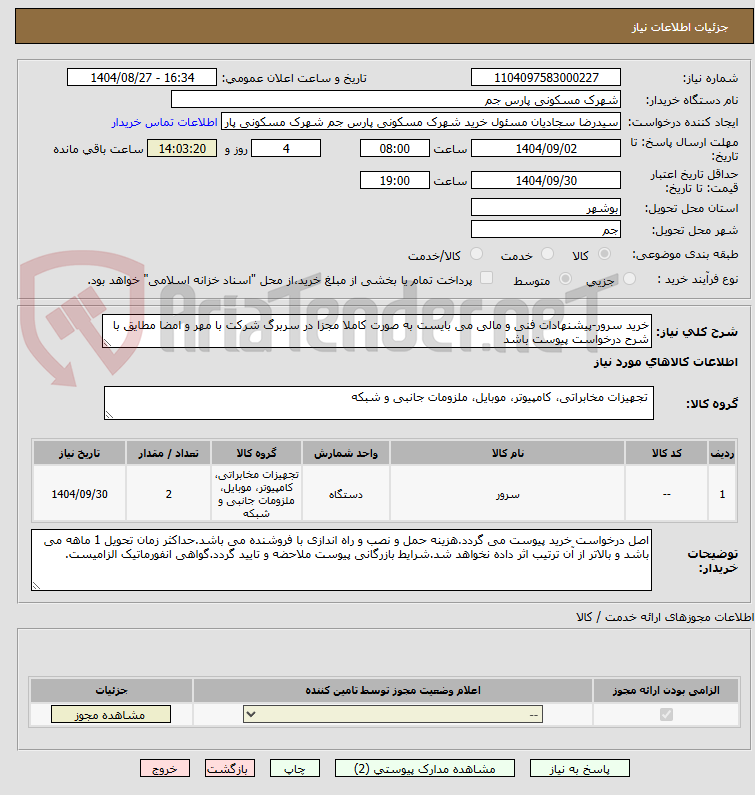The image size is (755, 795).
Task: Click price validity time 19:00
Action: pyautogui.click(x=394, y=180)
